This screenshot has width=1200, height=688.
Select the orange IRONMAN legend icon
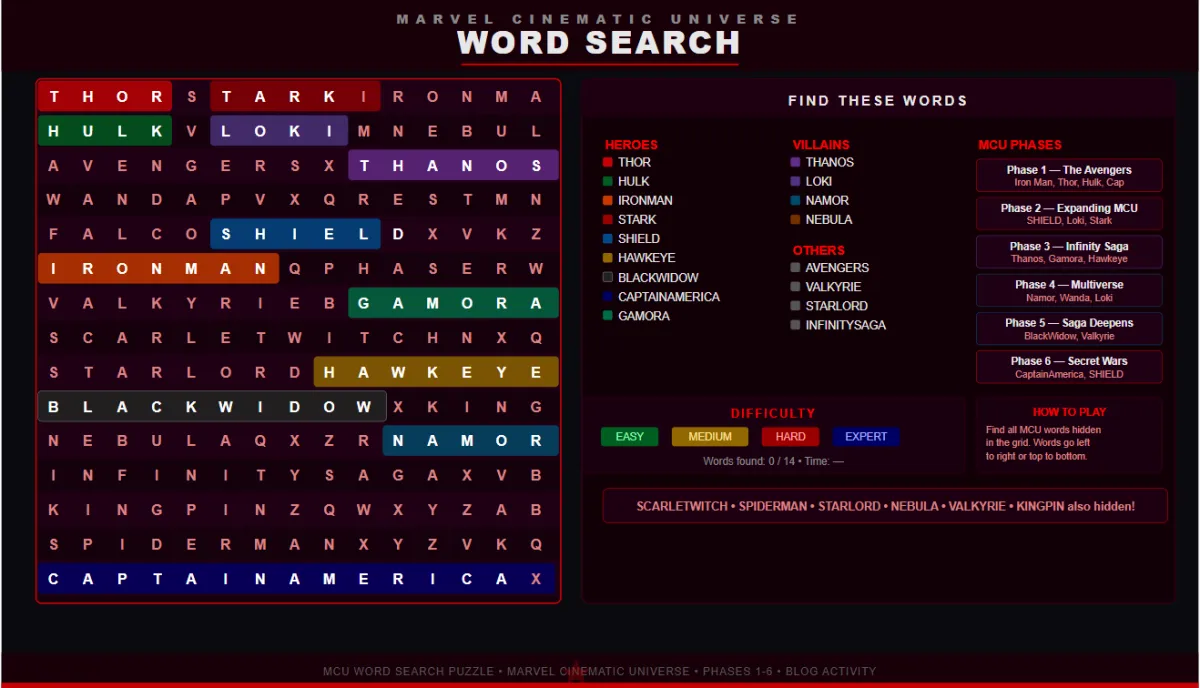(608, 200)
